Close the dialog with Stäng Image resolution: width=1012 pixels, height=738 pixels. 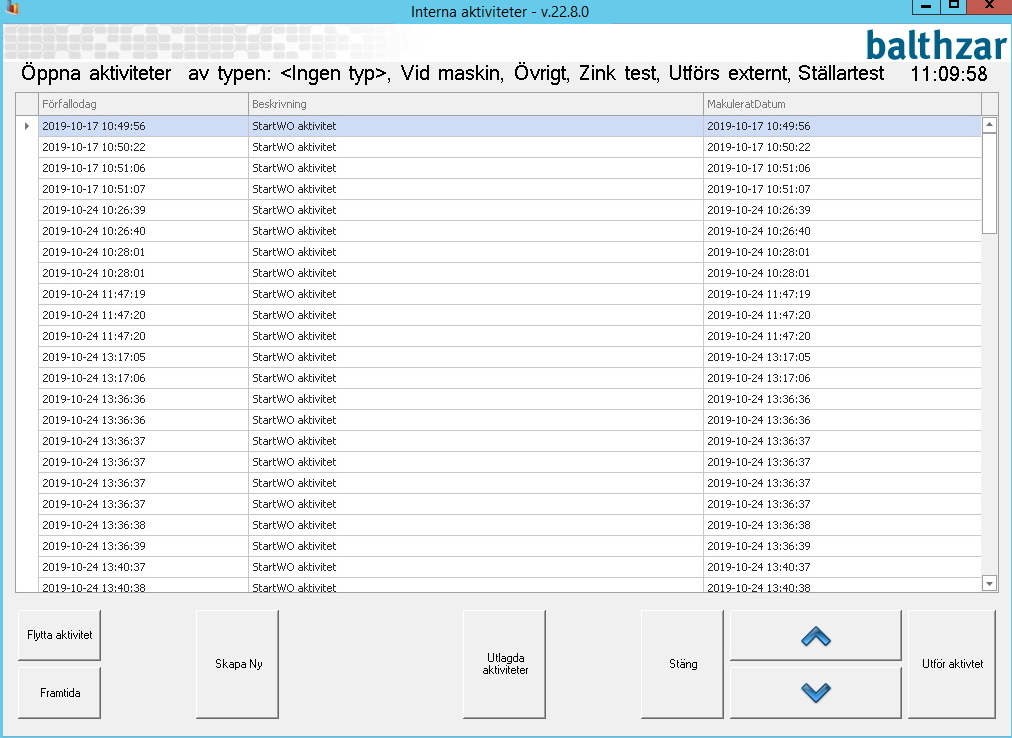point(682,664)
